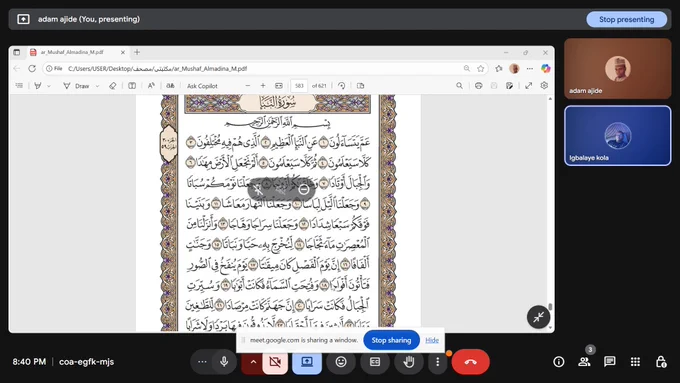This screenshot has height=383, width=680.
Task: Fit the PDF page to width
Action: [279, 86]
